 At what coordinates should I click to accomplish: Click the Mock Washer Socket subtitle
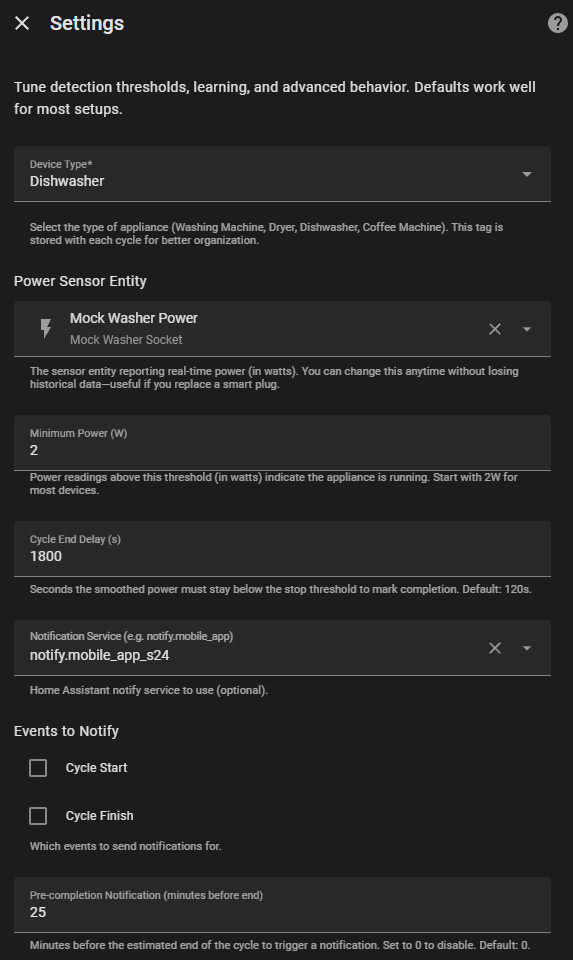pos(126,340)
